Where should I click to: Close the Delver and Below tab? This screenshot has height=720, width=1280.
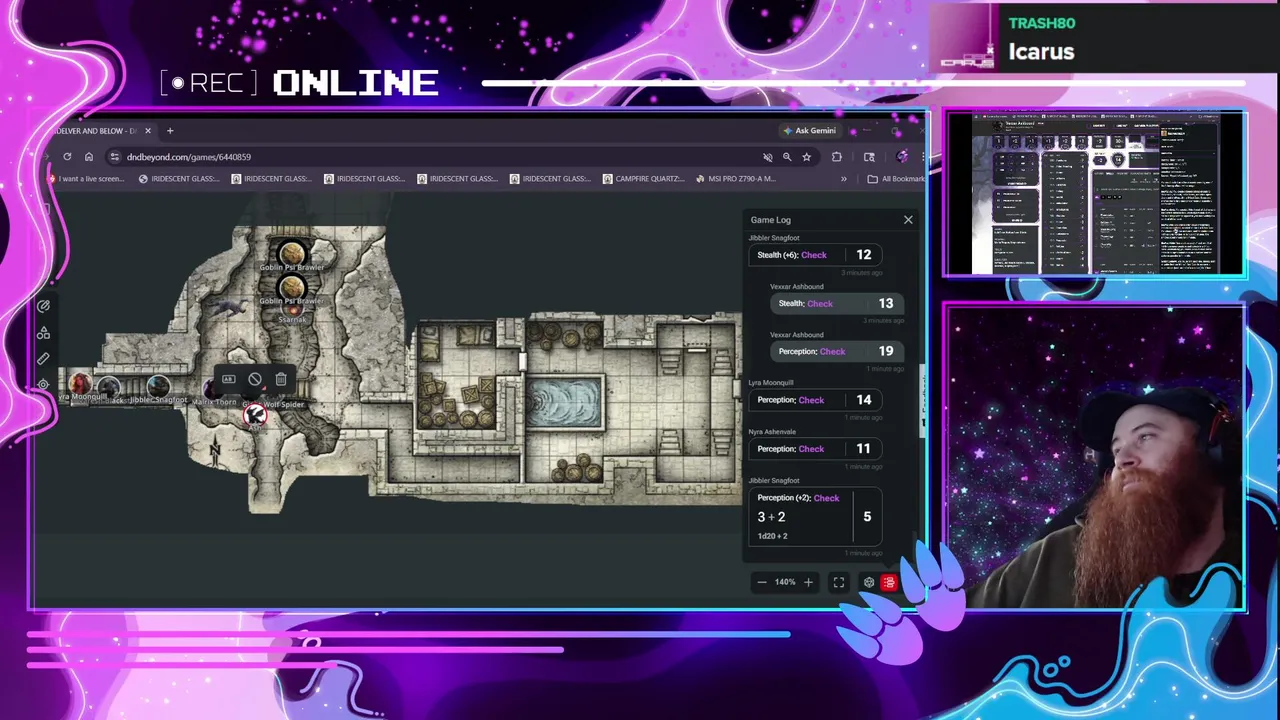point(148,131)
